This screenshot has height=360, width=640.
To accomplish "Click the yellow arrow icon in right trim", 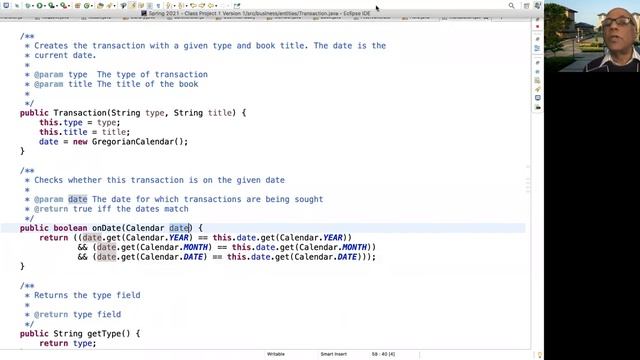I will pos(538,89).
